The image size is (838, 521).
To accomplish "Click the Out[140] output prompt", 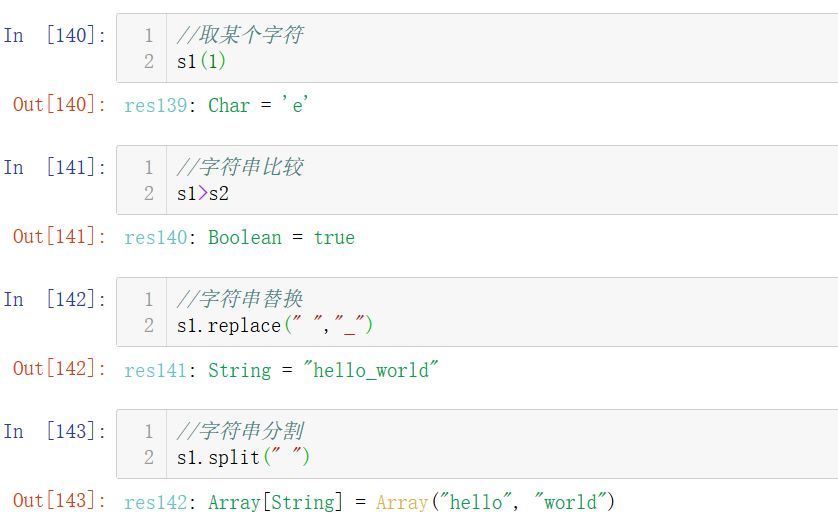I will click(58, 105).
